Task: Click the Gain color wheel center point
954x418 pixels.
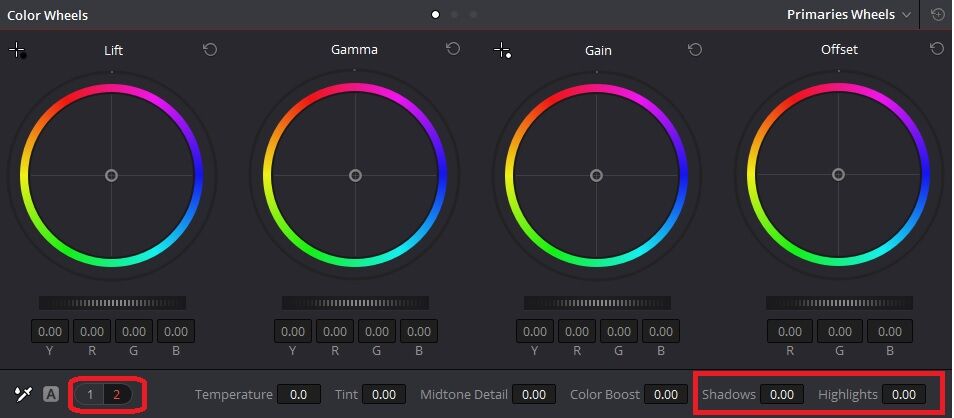Action: pyautogui.click(x=596, y=175)
